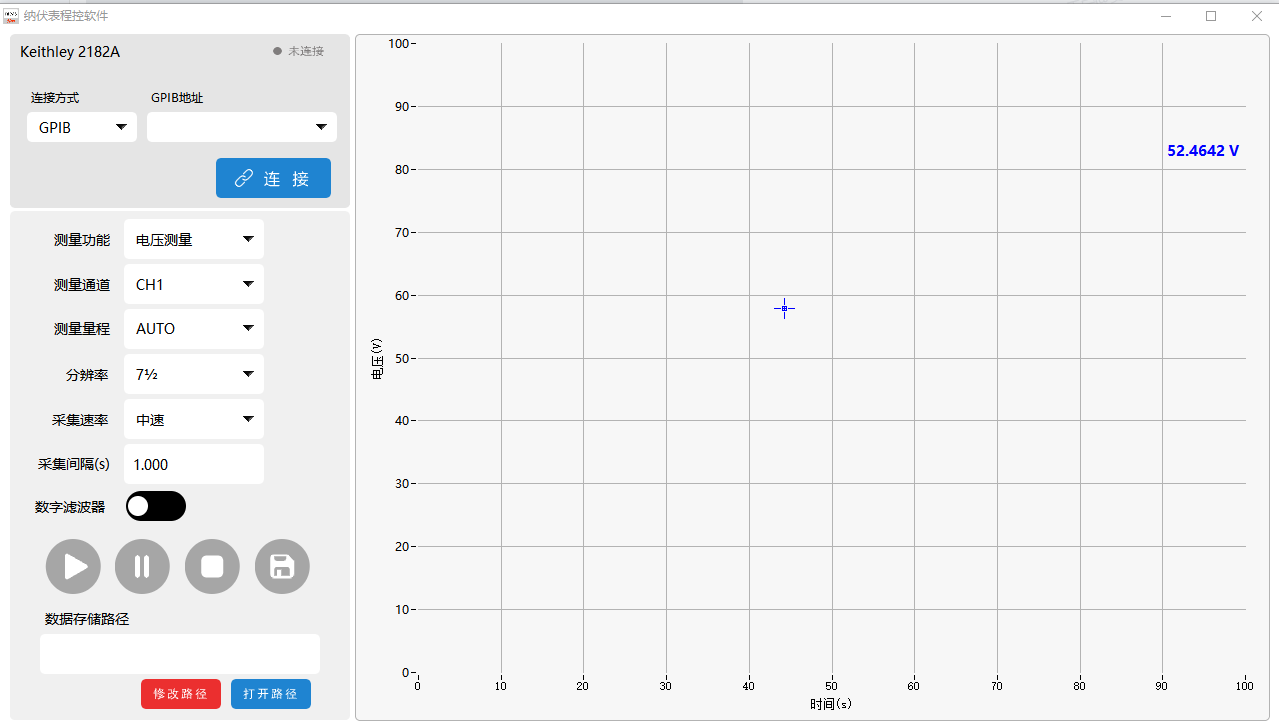Open the 连接方式 GPIB dropdown

point(82,127)
